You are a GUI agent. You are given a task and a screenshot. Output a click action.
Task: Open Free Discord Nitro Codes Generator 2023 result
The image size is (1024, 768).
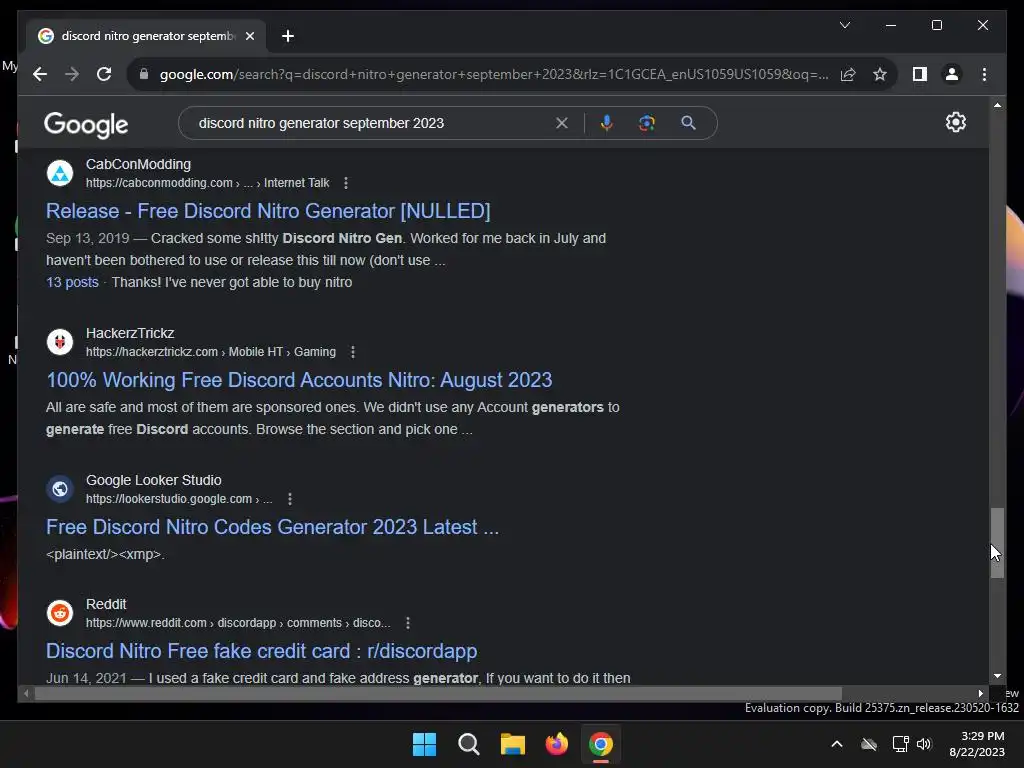[272, 527]
